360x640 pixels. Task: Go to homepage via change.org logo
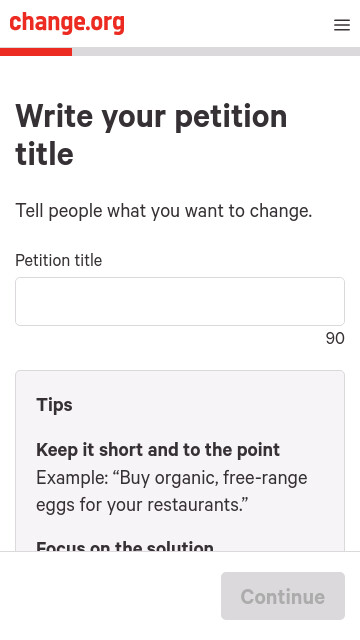[x=67, y=23]
